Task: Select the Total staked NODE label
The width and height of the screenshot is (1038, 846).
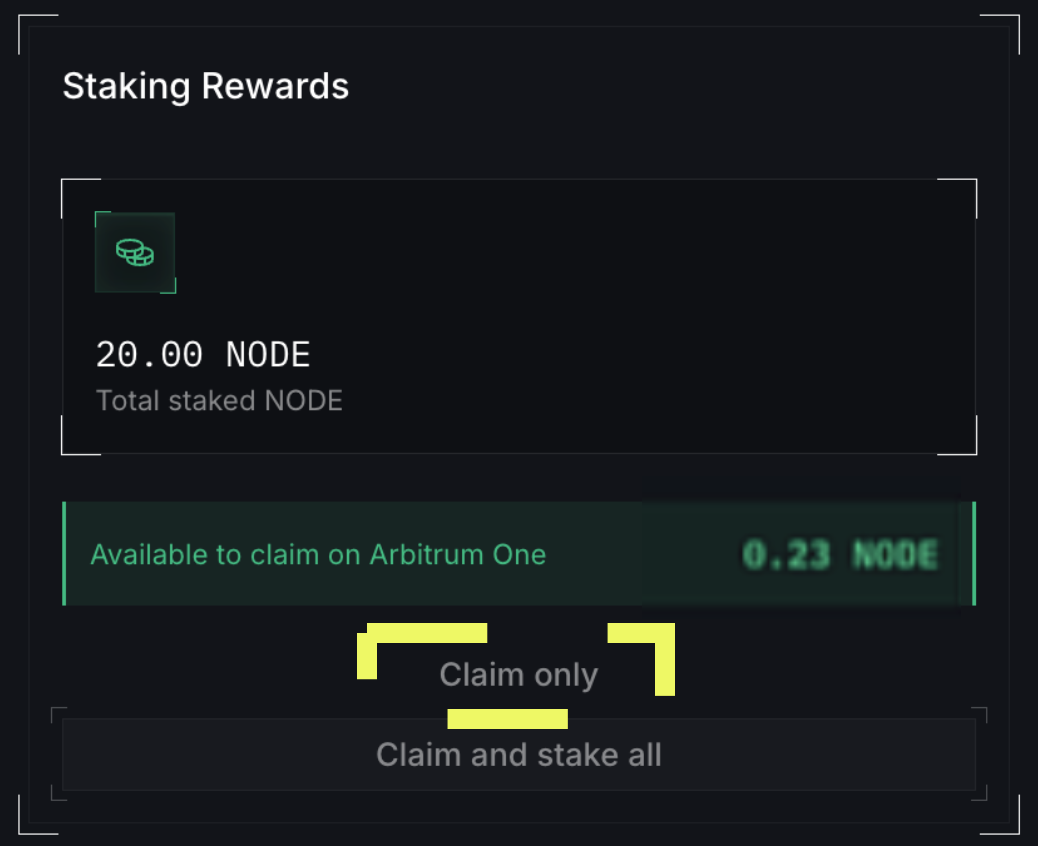Action: pos(219,400)
